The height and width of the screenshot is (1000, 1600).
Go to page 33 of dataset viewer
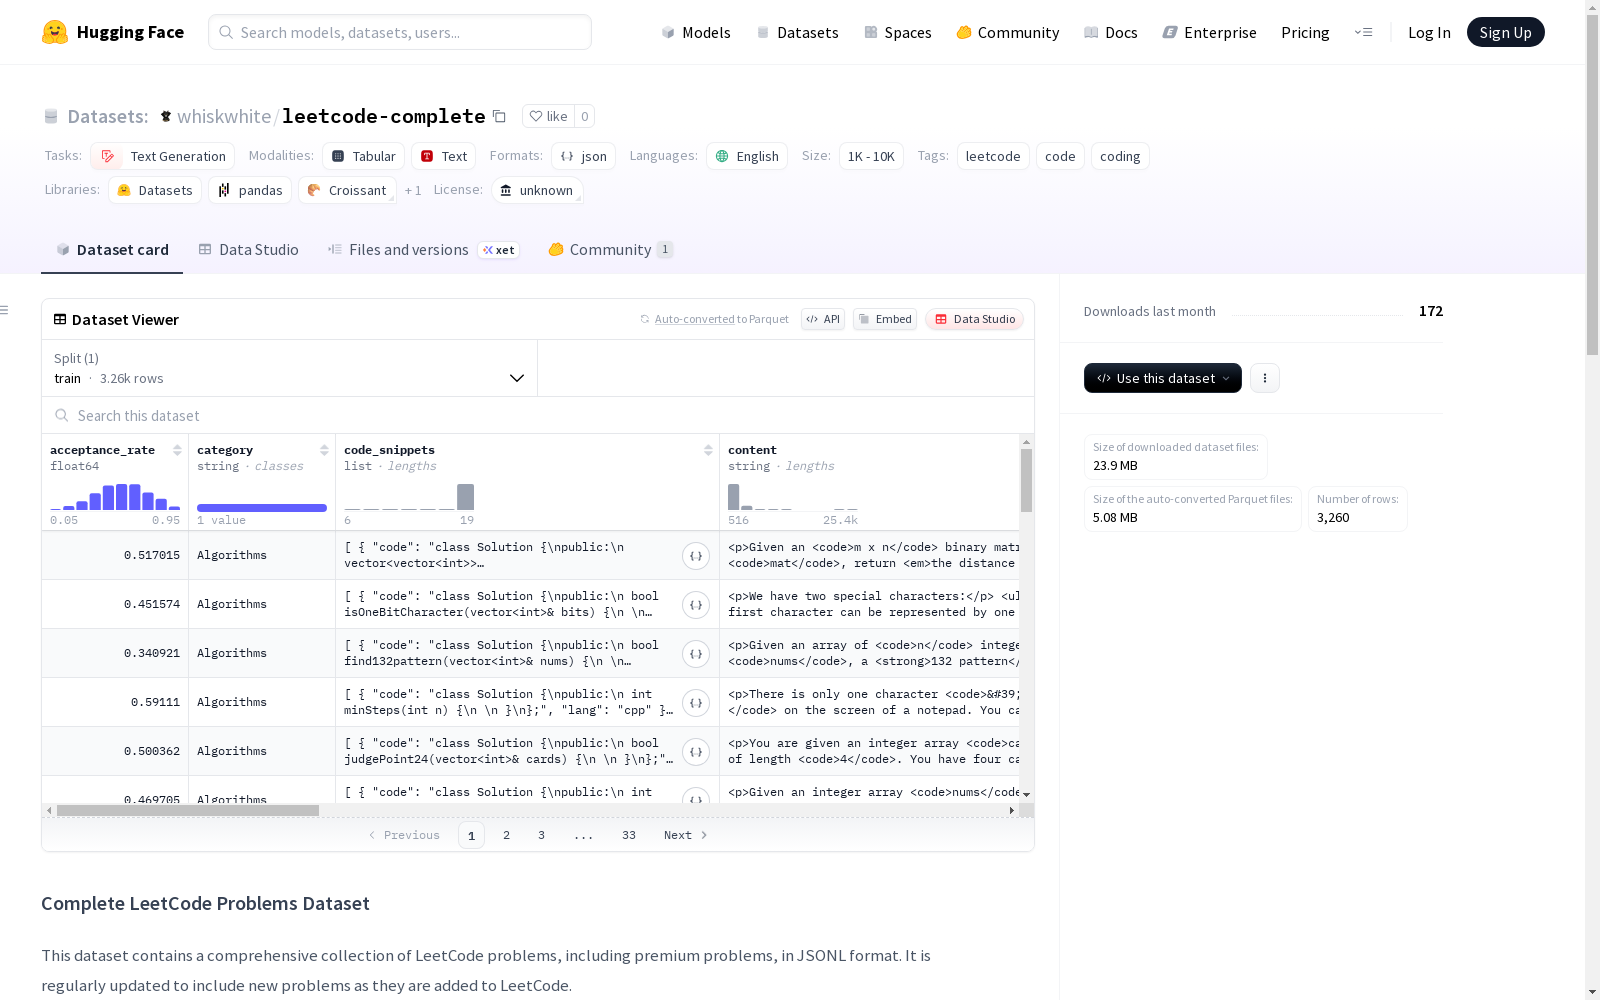coord(628,835)
